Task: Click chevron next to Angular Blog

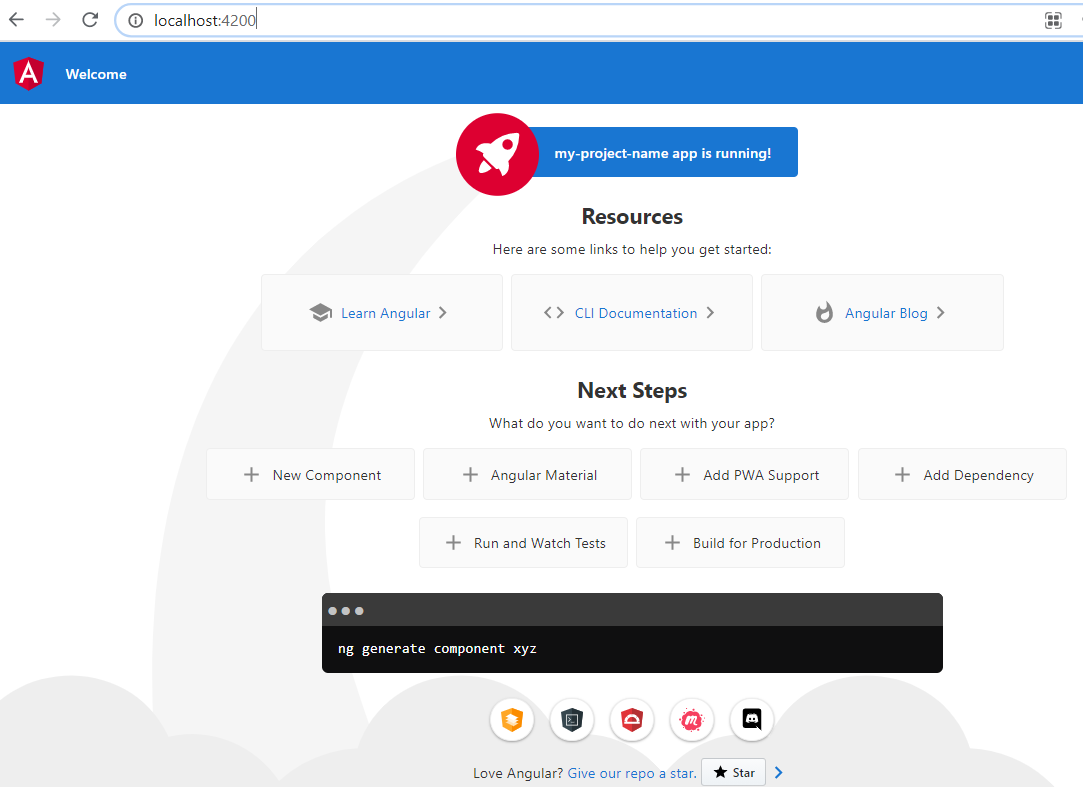Action: tap(941, 313)
